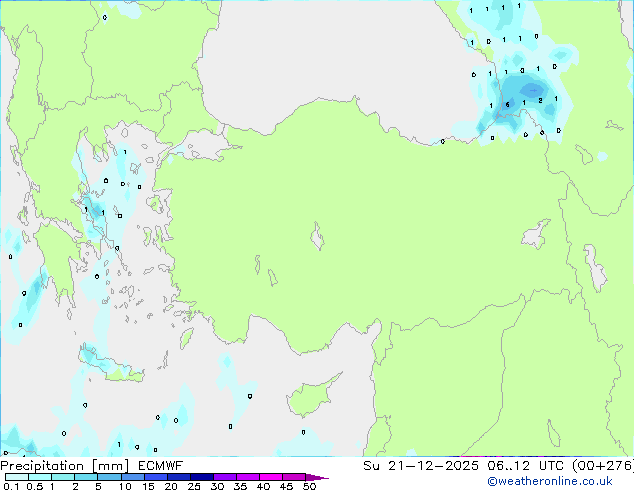Select the 40–45 mm bright magenta swatch
This screenshot has height=490, width=634.
pyautogui.click(x=271, y=477)
